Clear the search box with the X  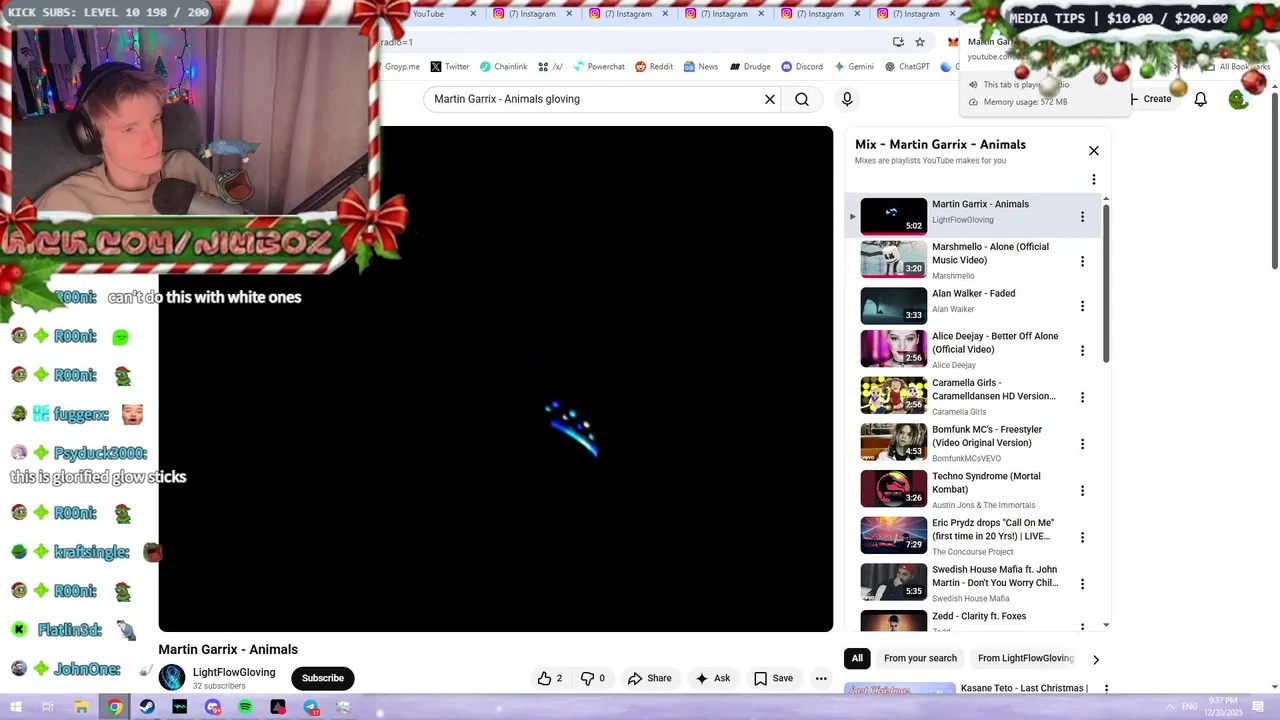click(770, 99)
